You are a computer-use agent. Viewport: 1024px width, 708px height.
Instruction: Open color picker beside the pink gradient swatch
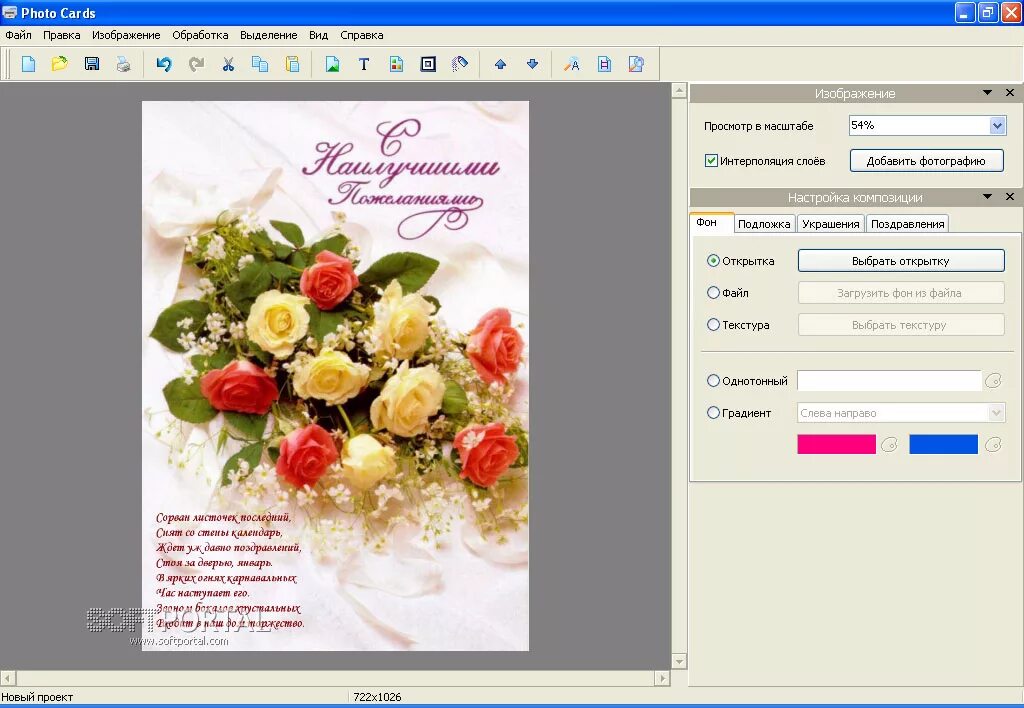[889, 445]
